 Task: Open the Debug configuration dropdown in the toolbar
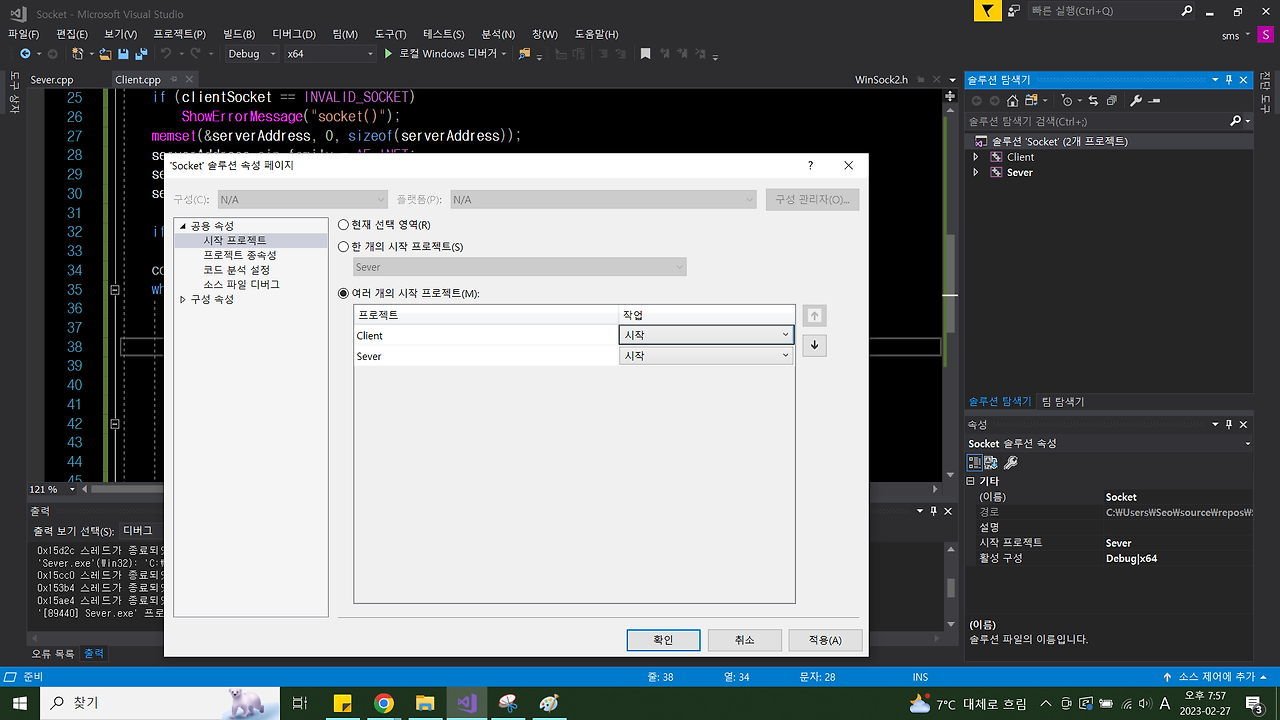click(251, 53)
